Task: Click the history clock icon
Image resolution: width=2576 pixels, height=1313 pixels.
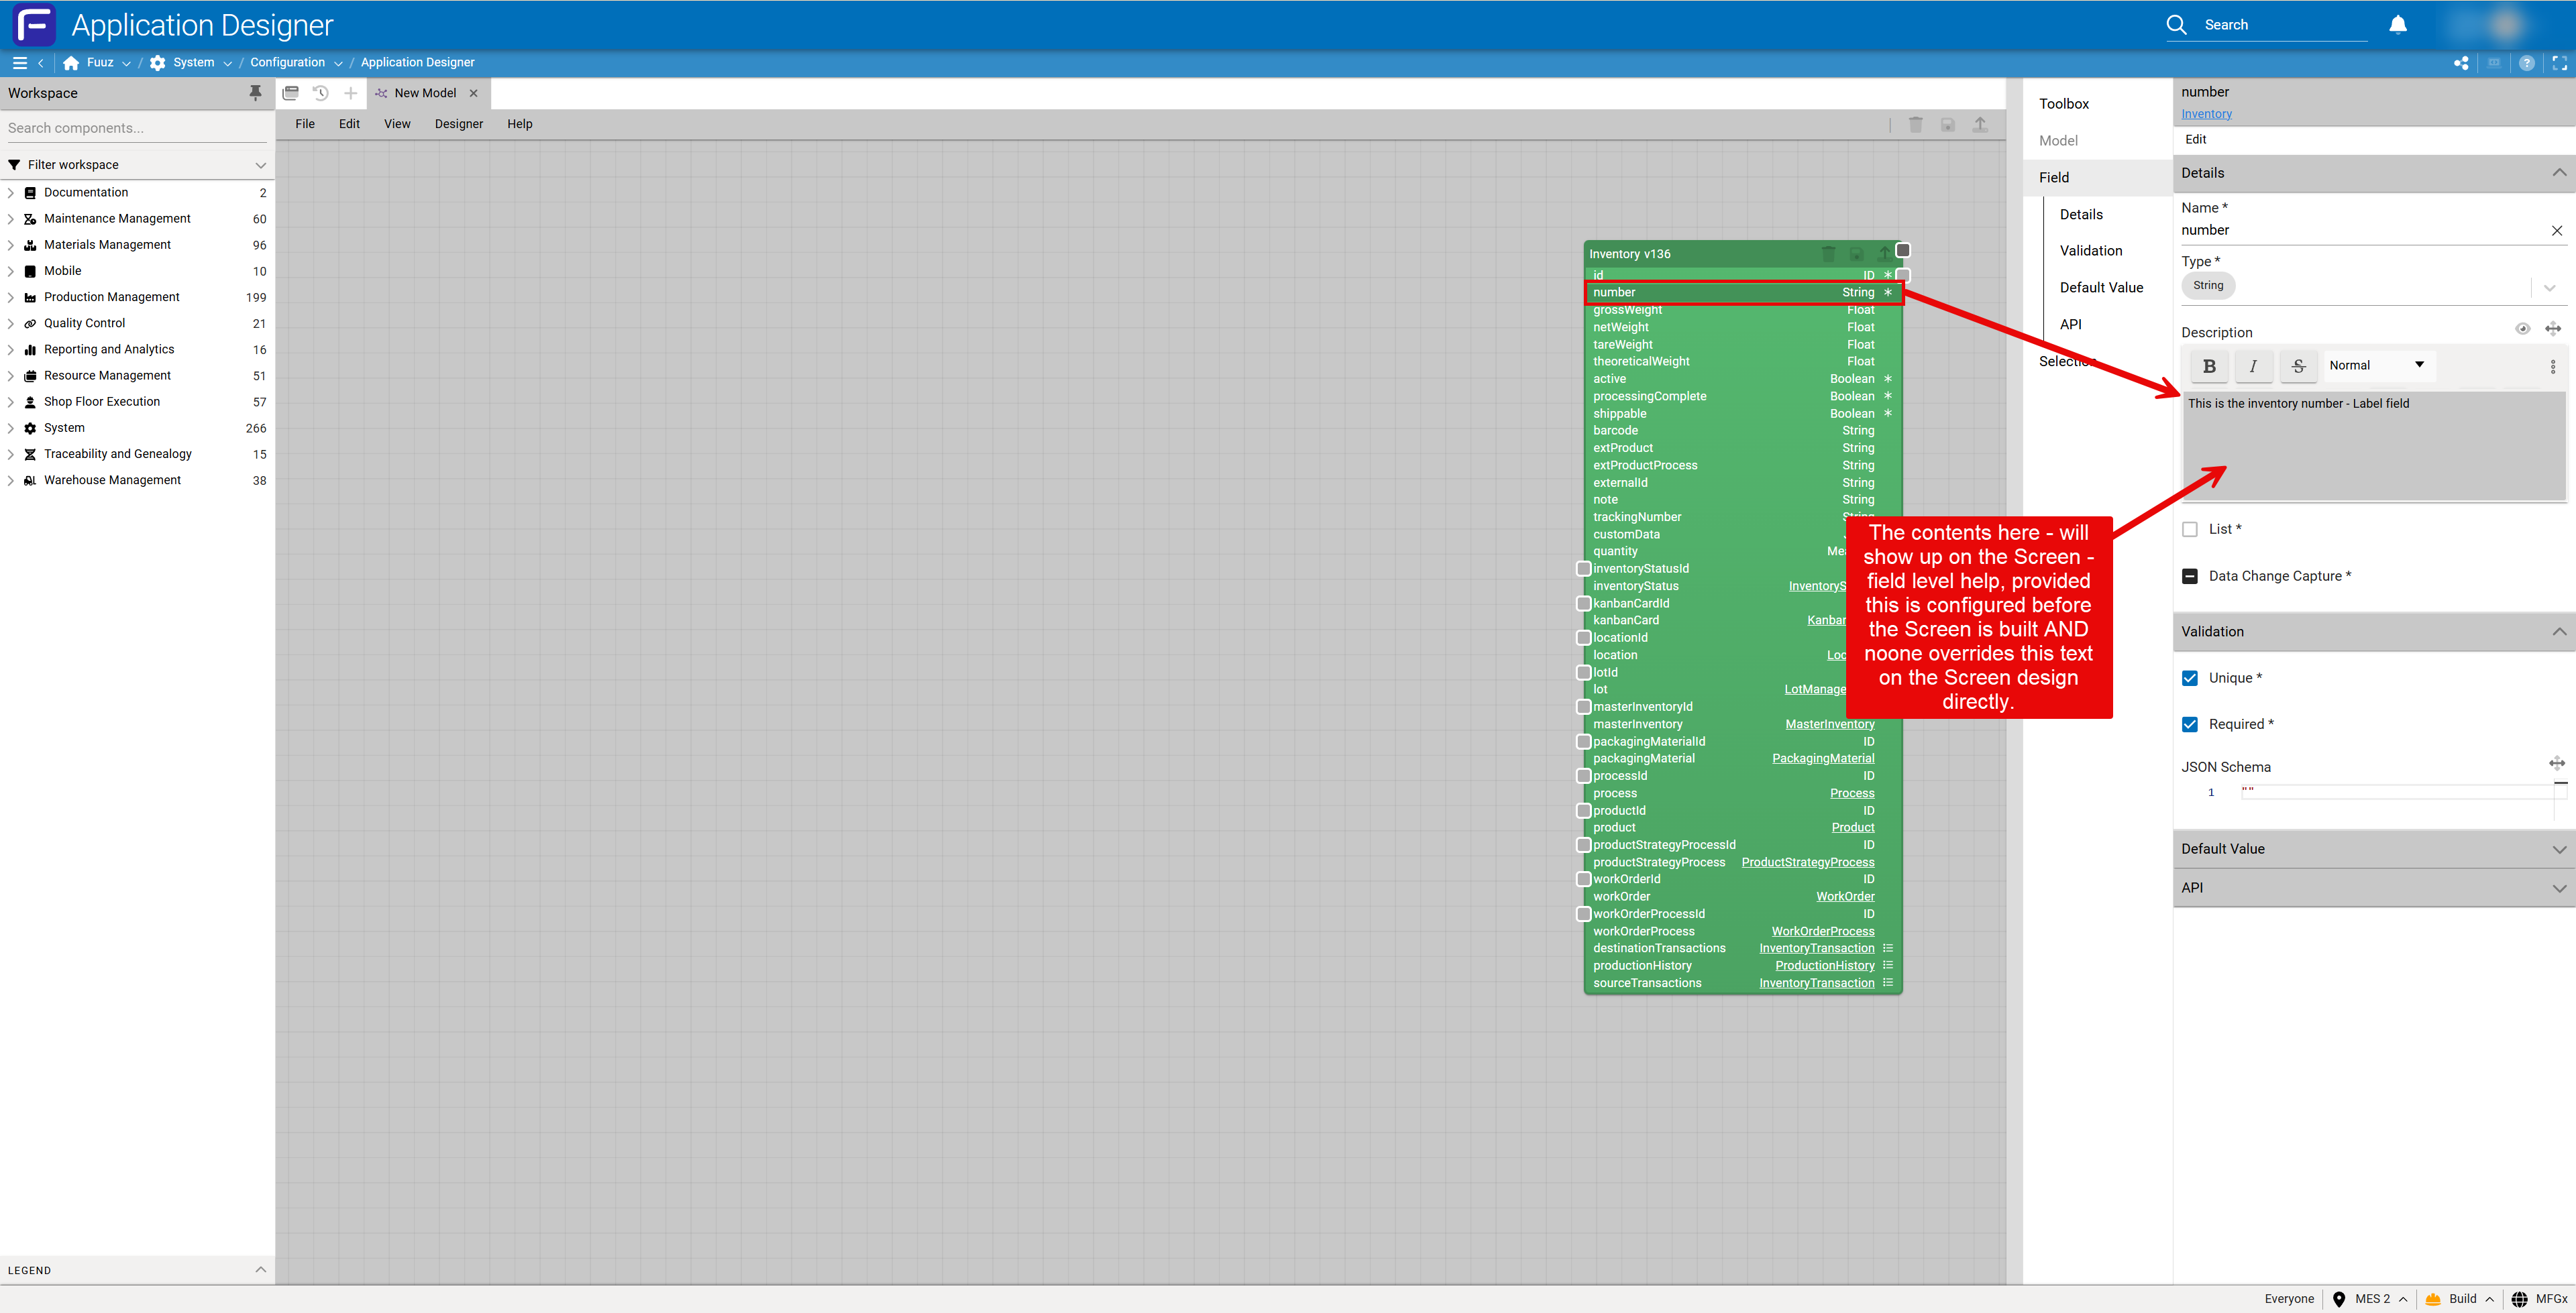Action: point(321,93)
